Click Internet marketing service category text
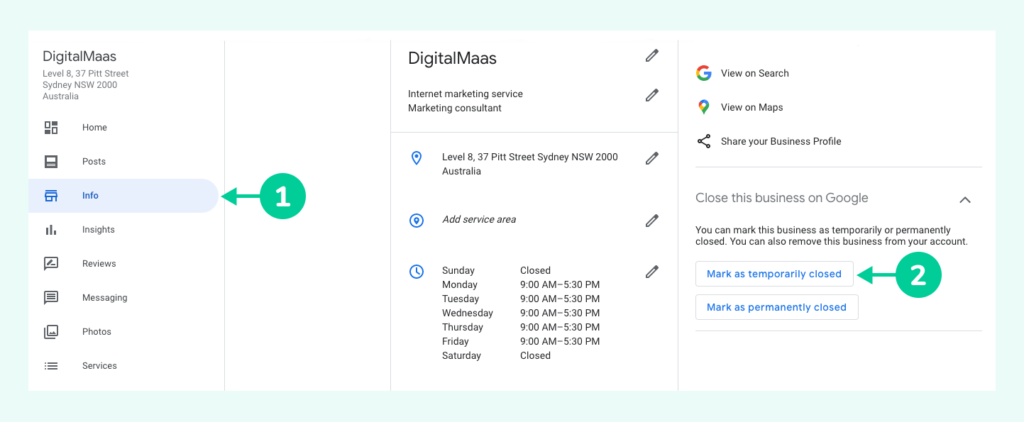Image resolution: width=1024 pixels, height=422 pixels. click(465, 94)
